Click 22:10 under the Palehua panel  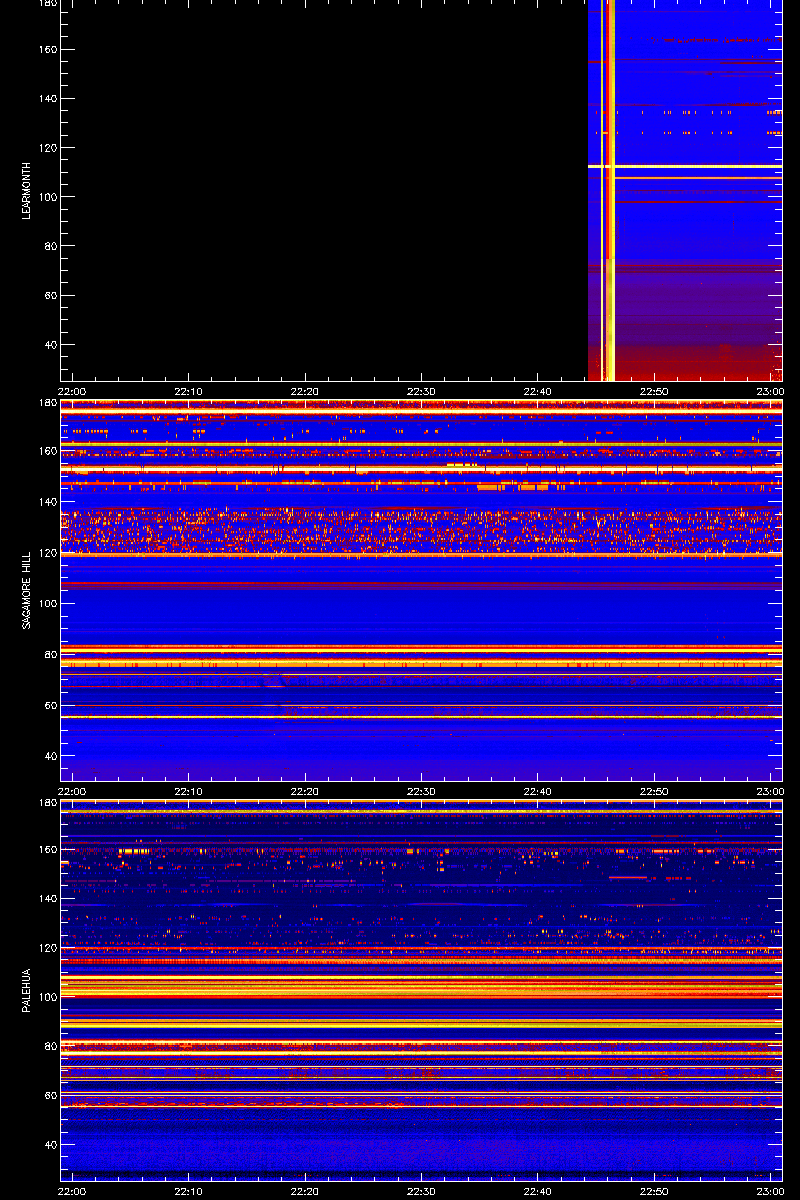pos(189,1191)
